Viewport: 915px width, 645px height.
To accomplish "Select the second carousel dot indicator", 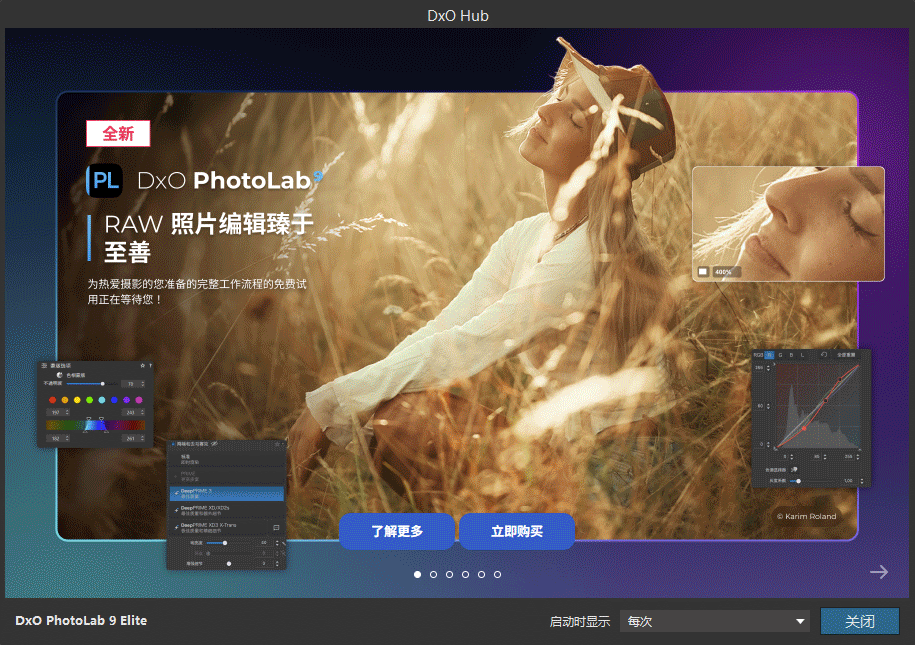I will 433,574.
